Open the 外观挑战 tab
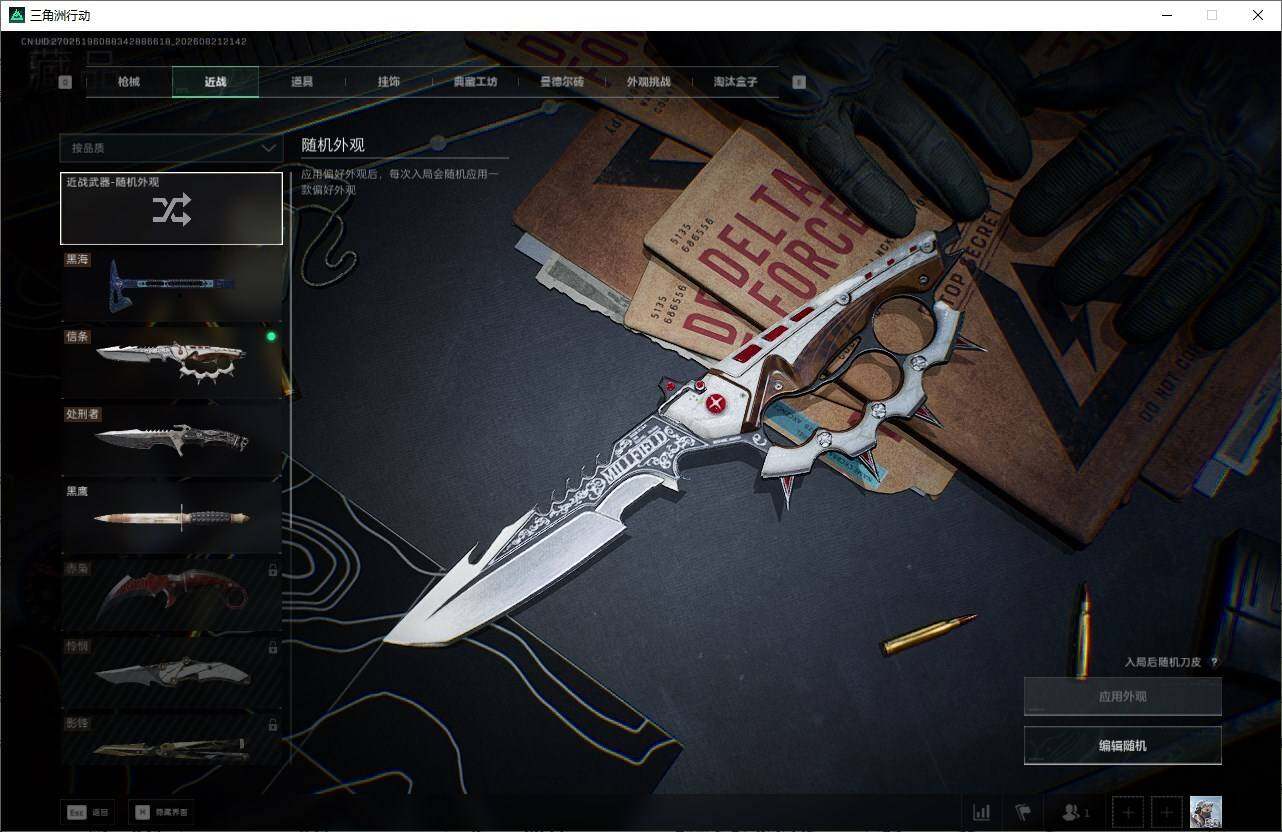 (649, 82)
